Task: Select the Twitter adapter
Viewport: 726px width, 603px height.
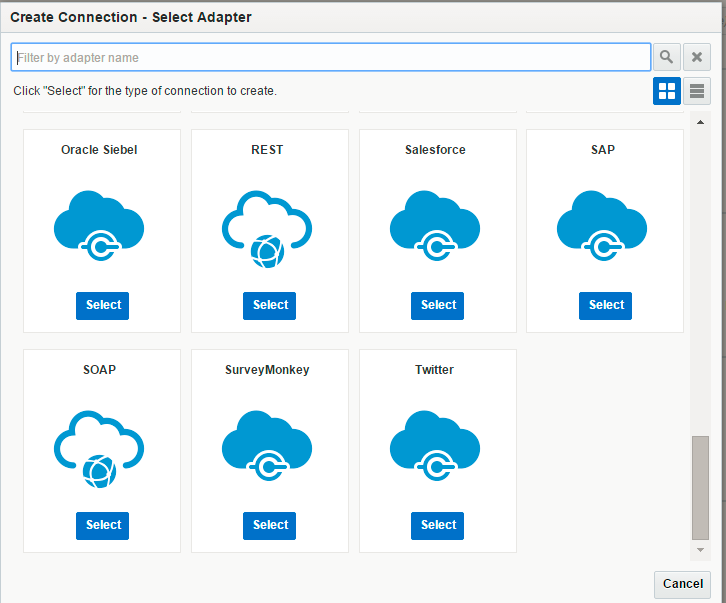Action: 438,526
